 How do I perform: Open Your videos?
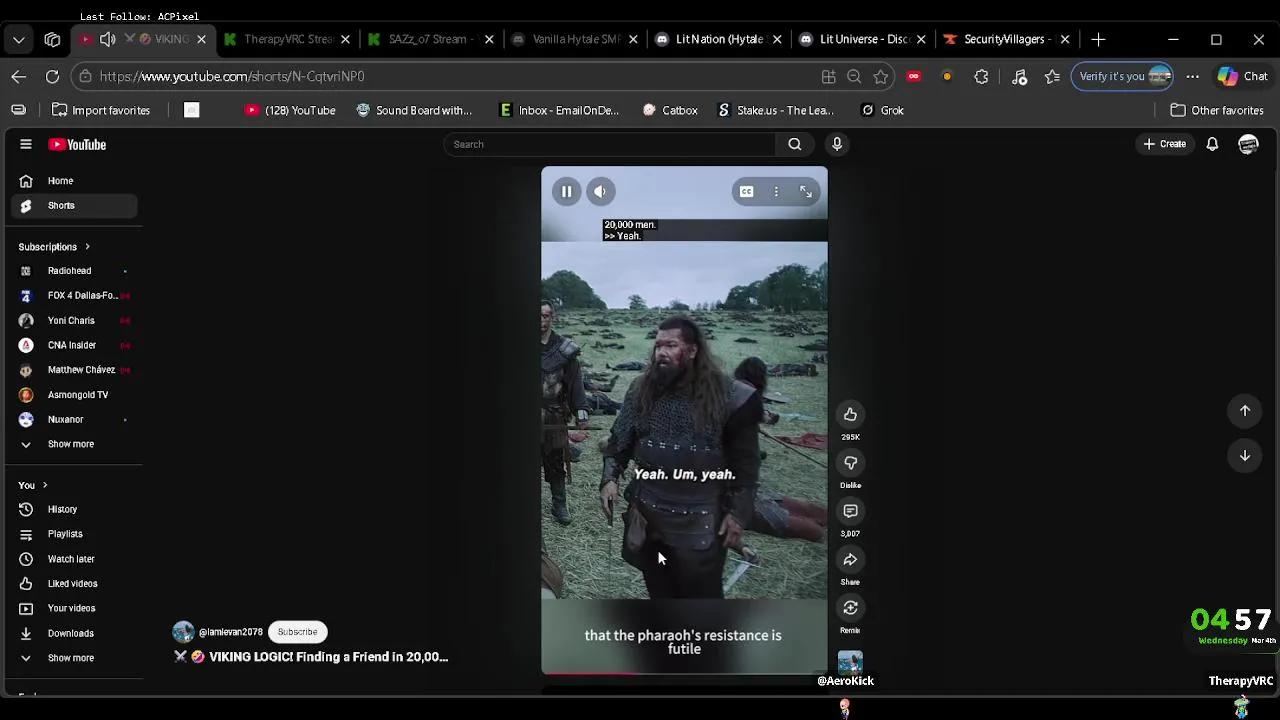coord(75,608)
